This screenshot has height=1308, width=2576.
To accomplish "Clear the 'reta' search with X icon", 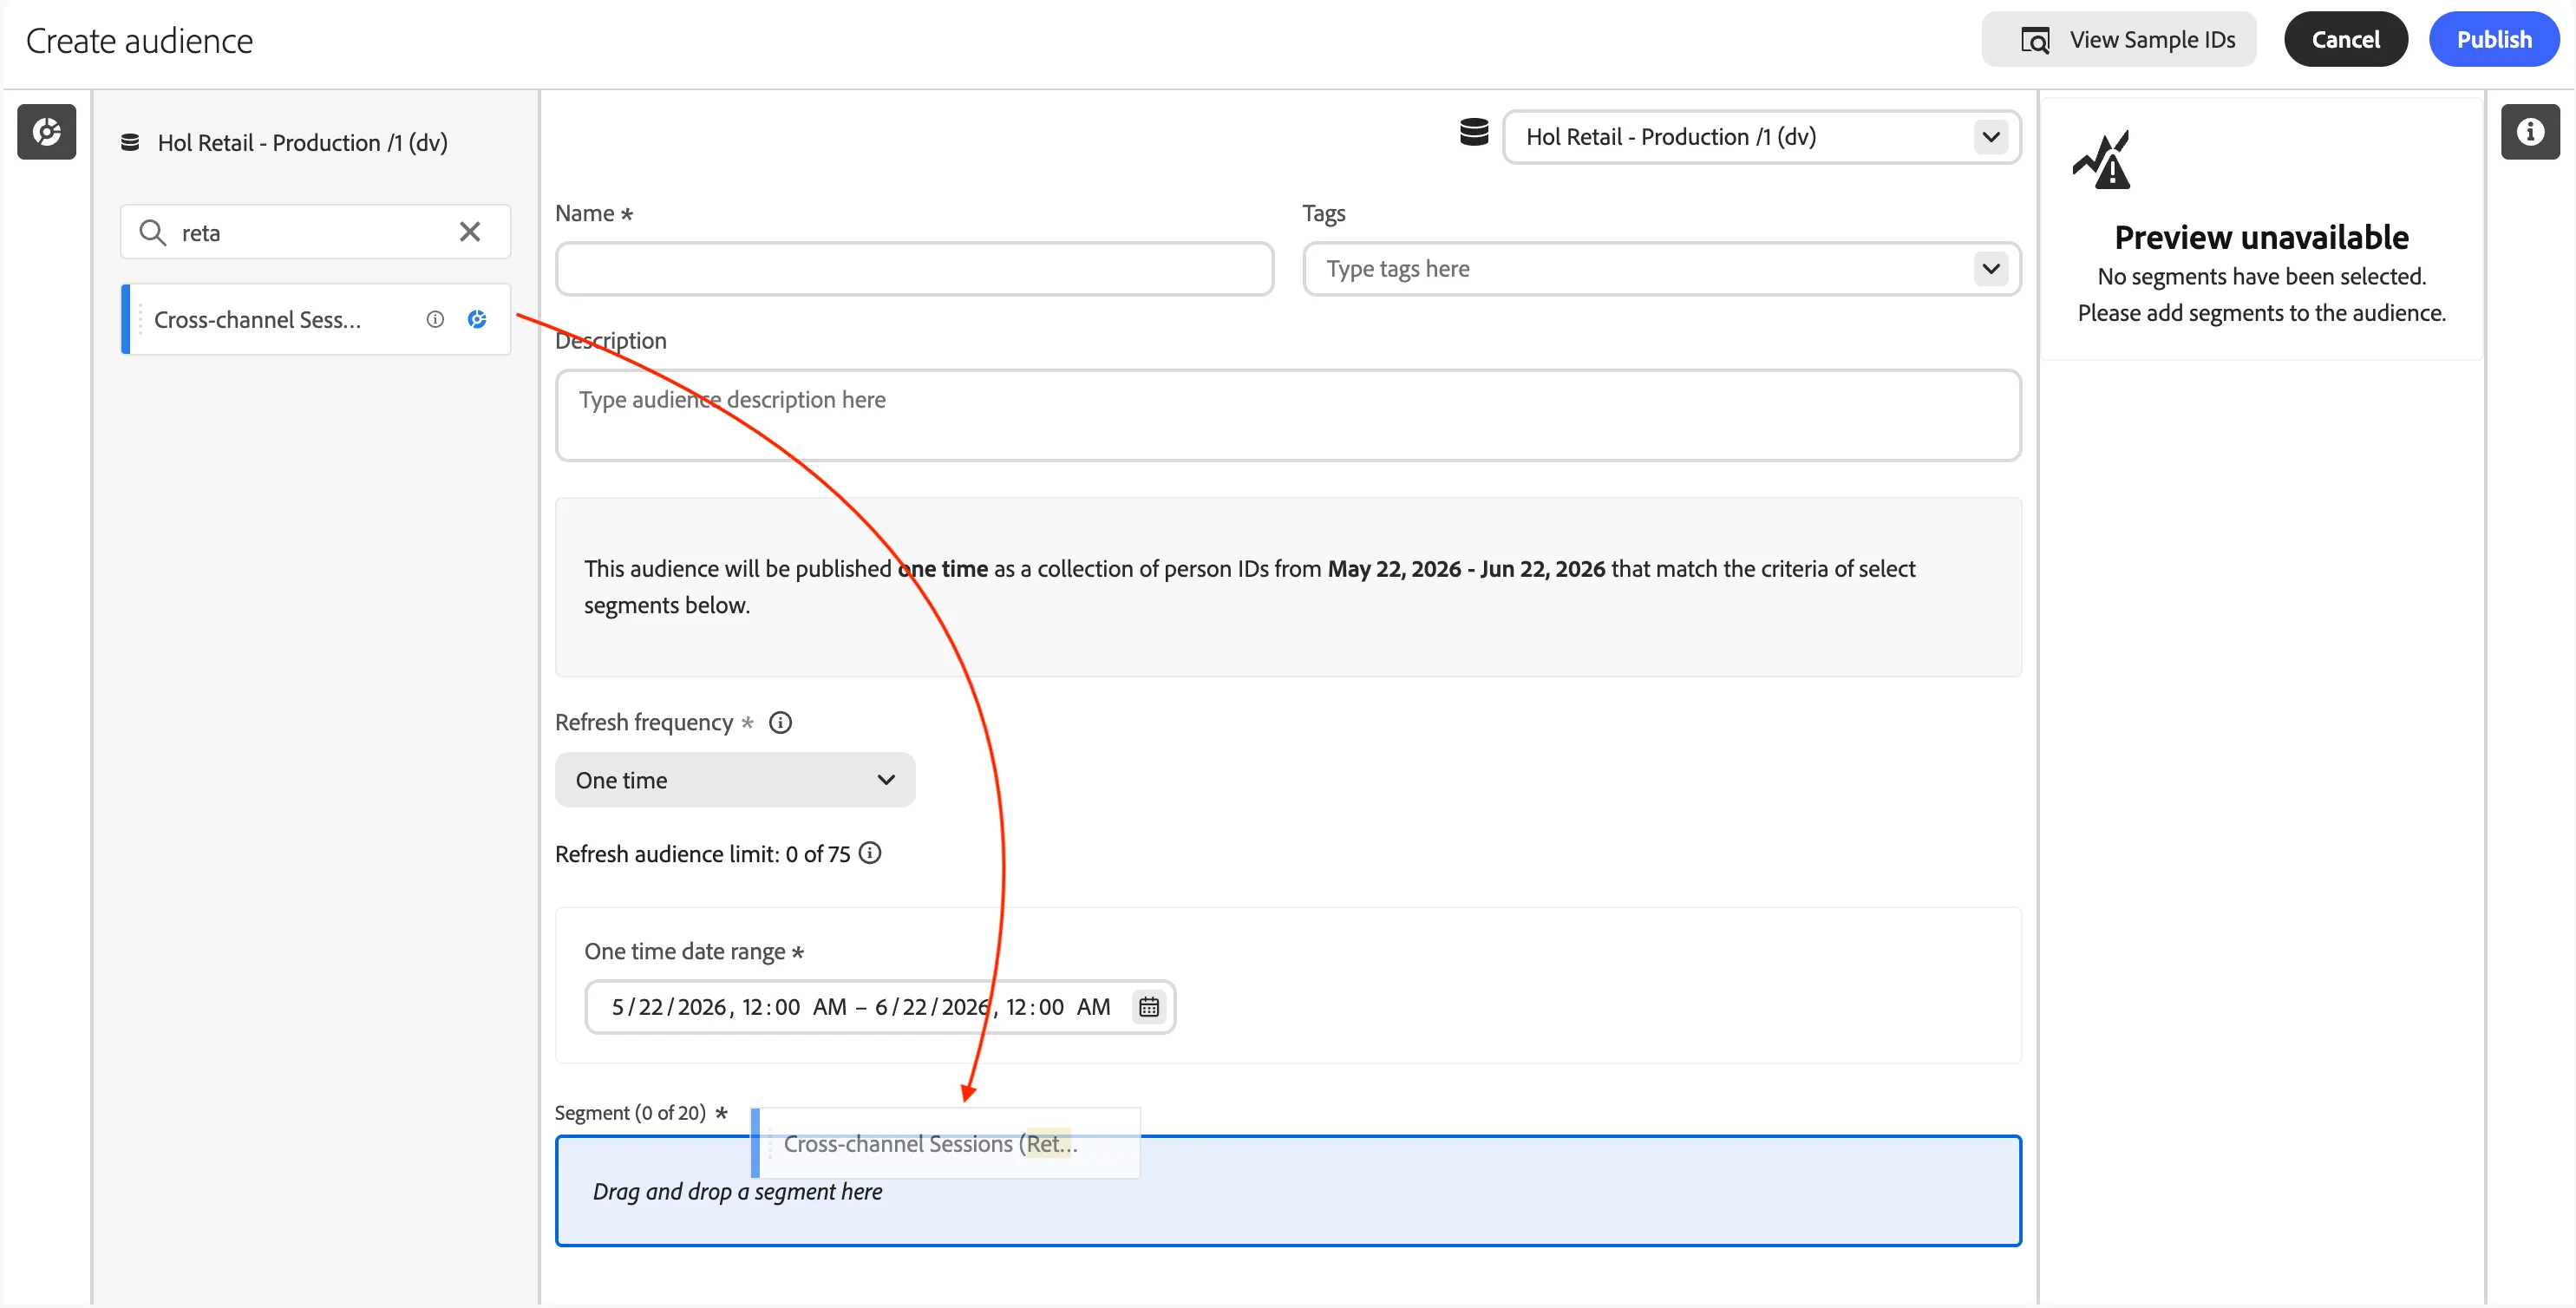I will (469, 232).
